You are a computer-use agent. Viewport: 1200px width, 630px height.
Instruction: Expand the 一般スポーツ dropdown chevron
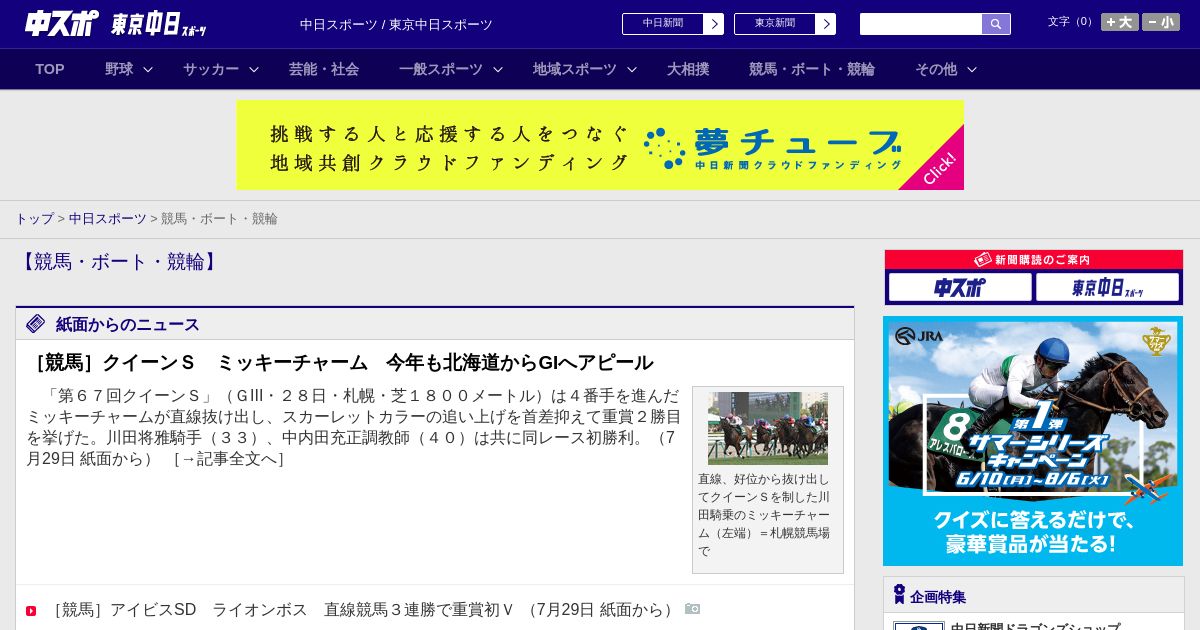pyautogui.click(x=498, y=69)
